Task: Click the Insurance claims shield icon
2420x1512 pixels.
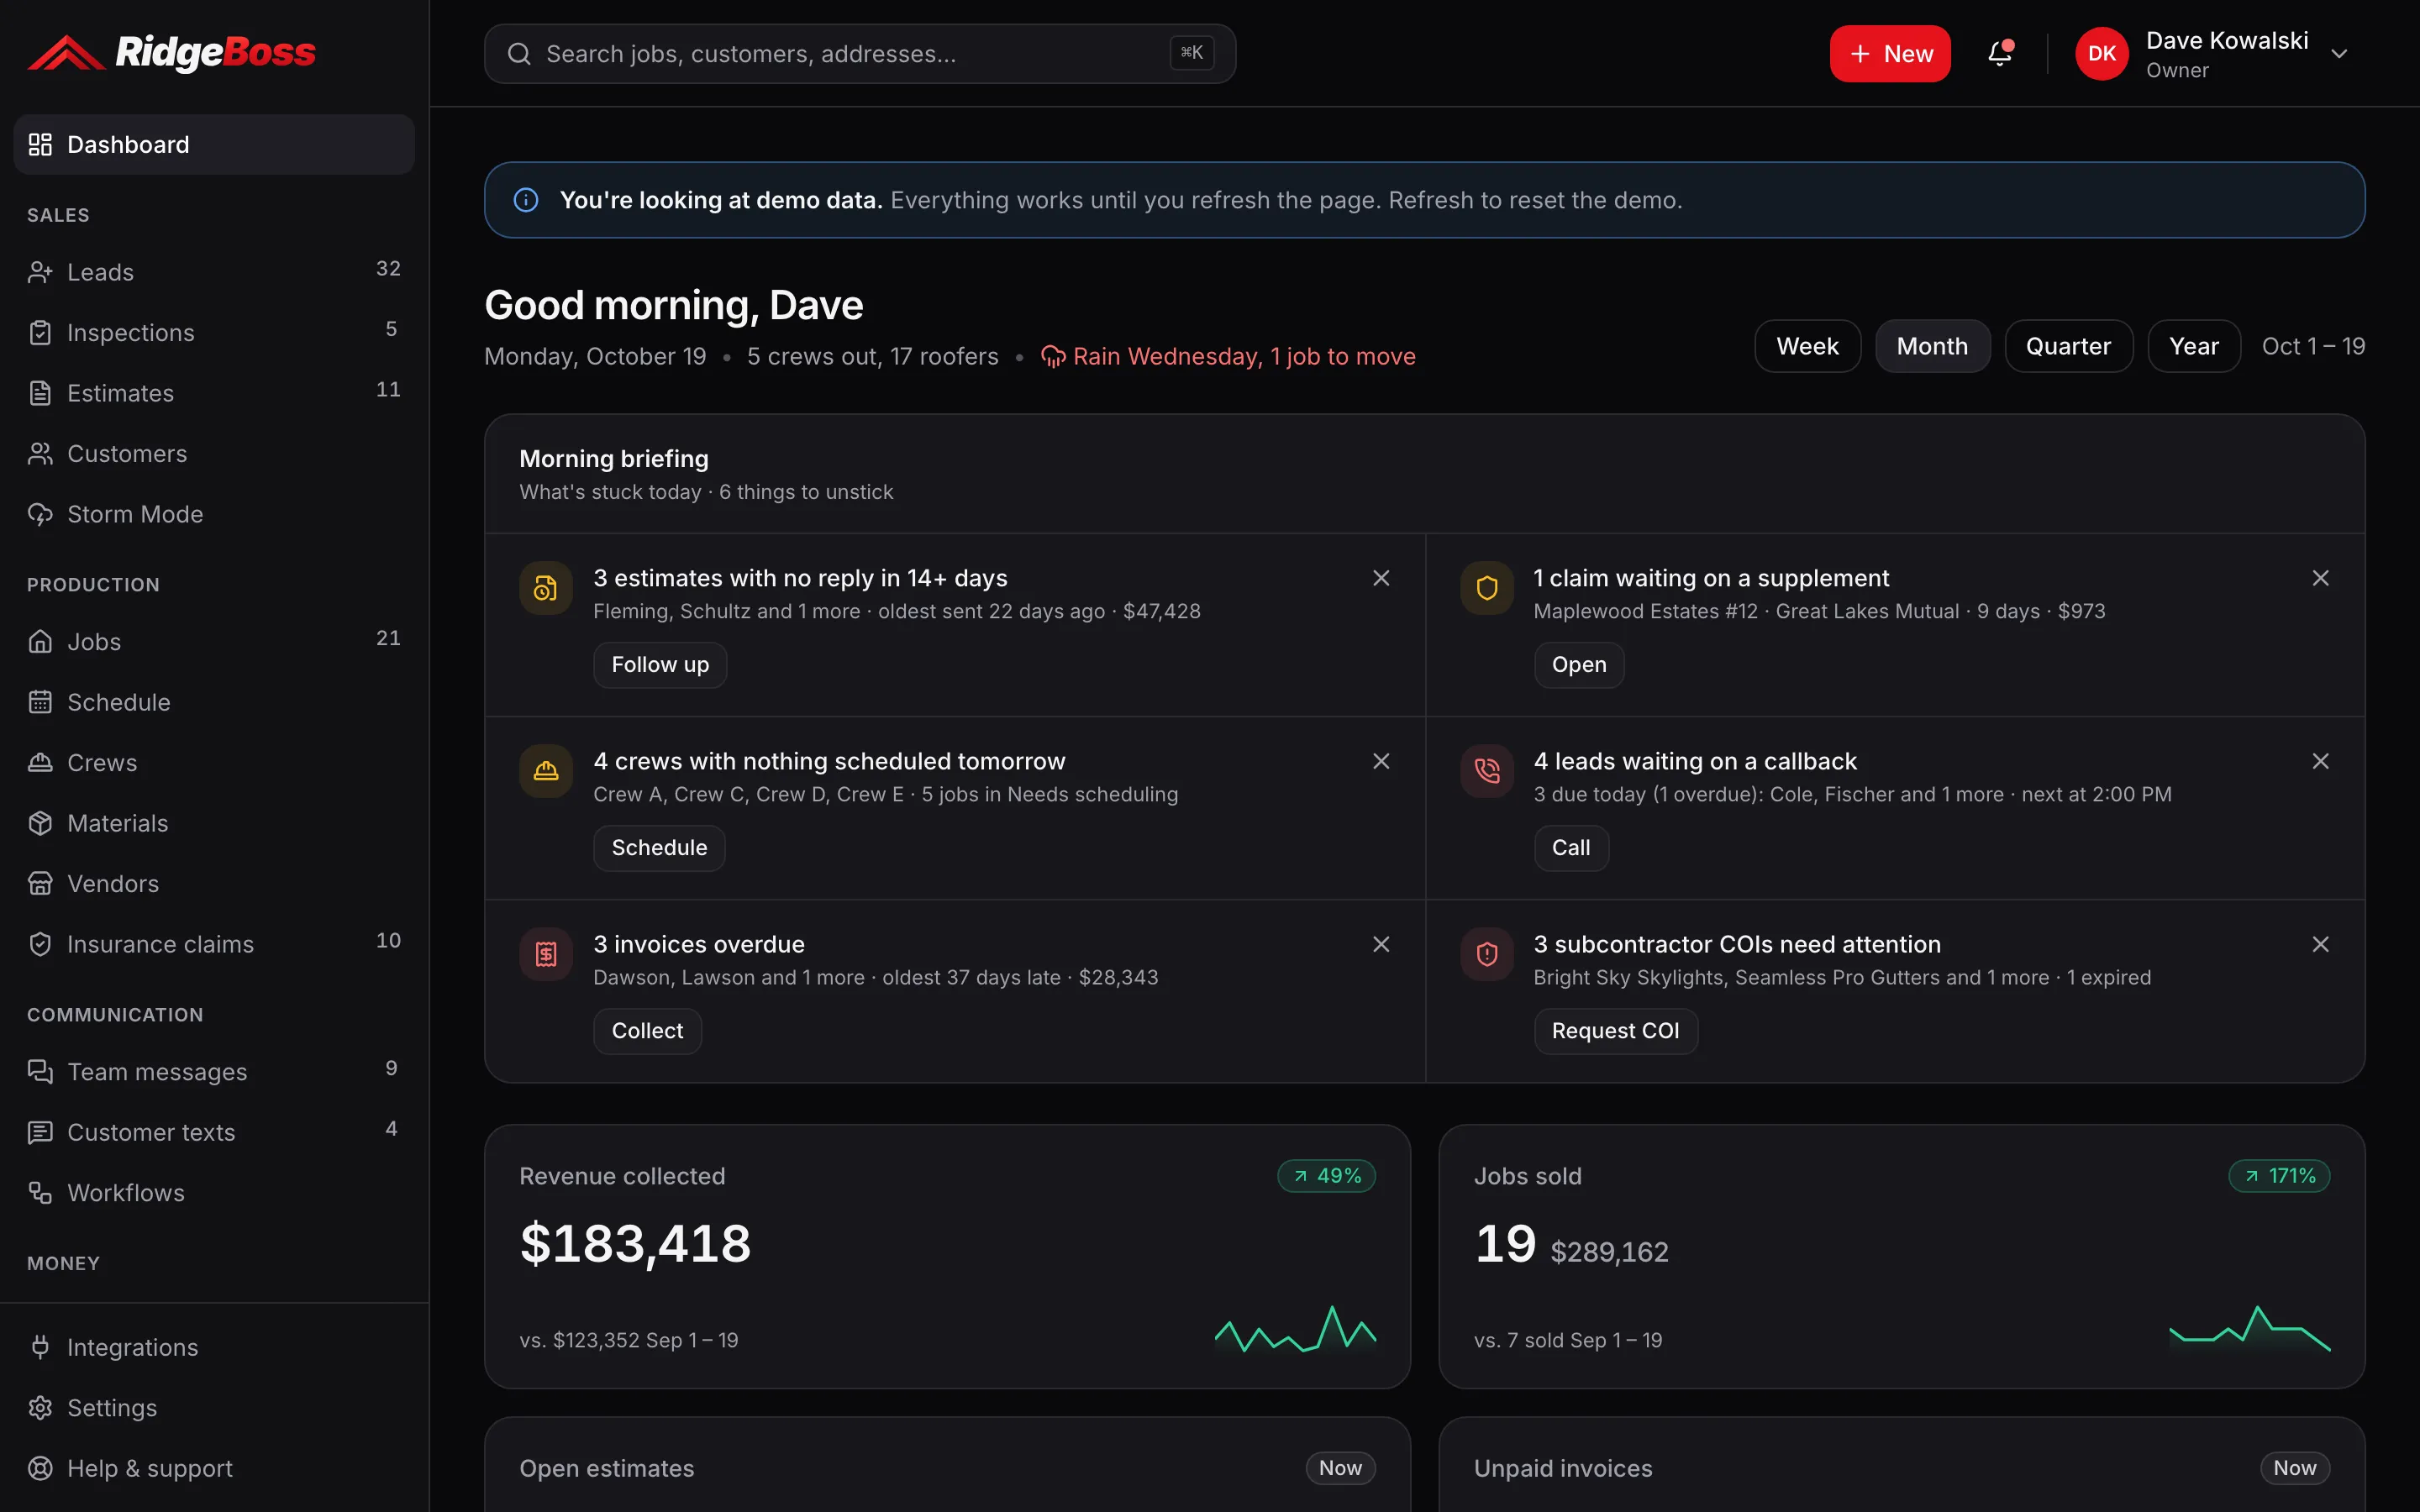Action: 40,944
